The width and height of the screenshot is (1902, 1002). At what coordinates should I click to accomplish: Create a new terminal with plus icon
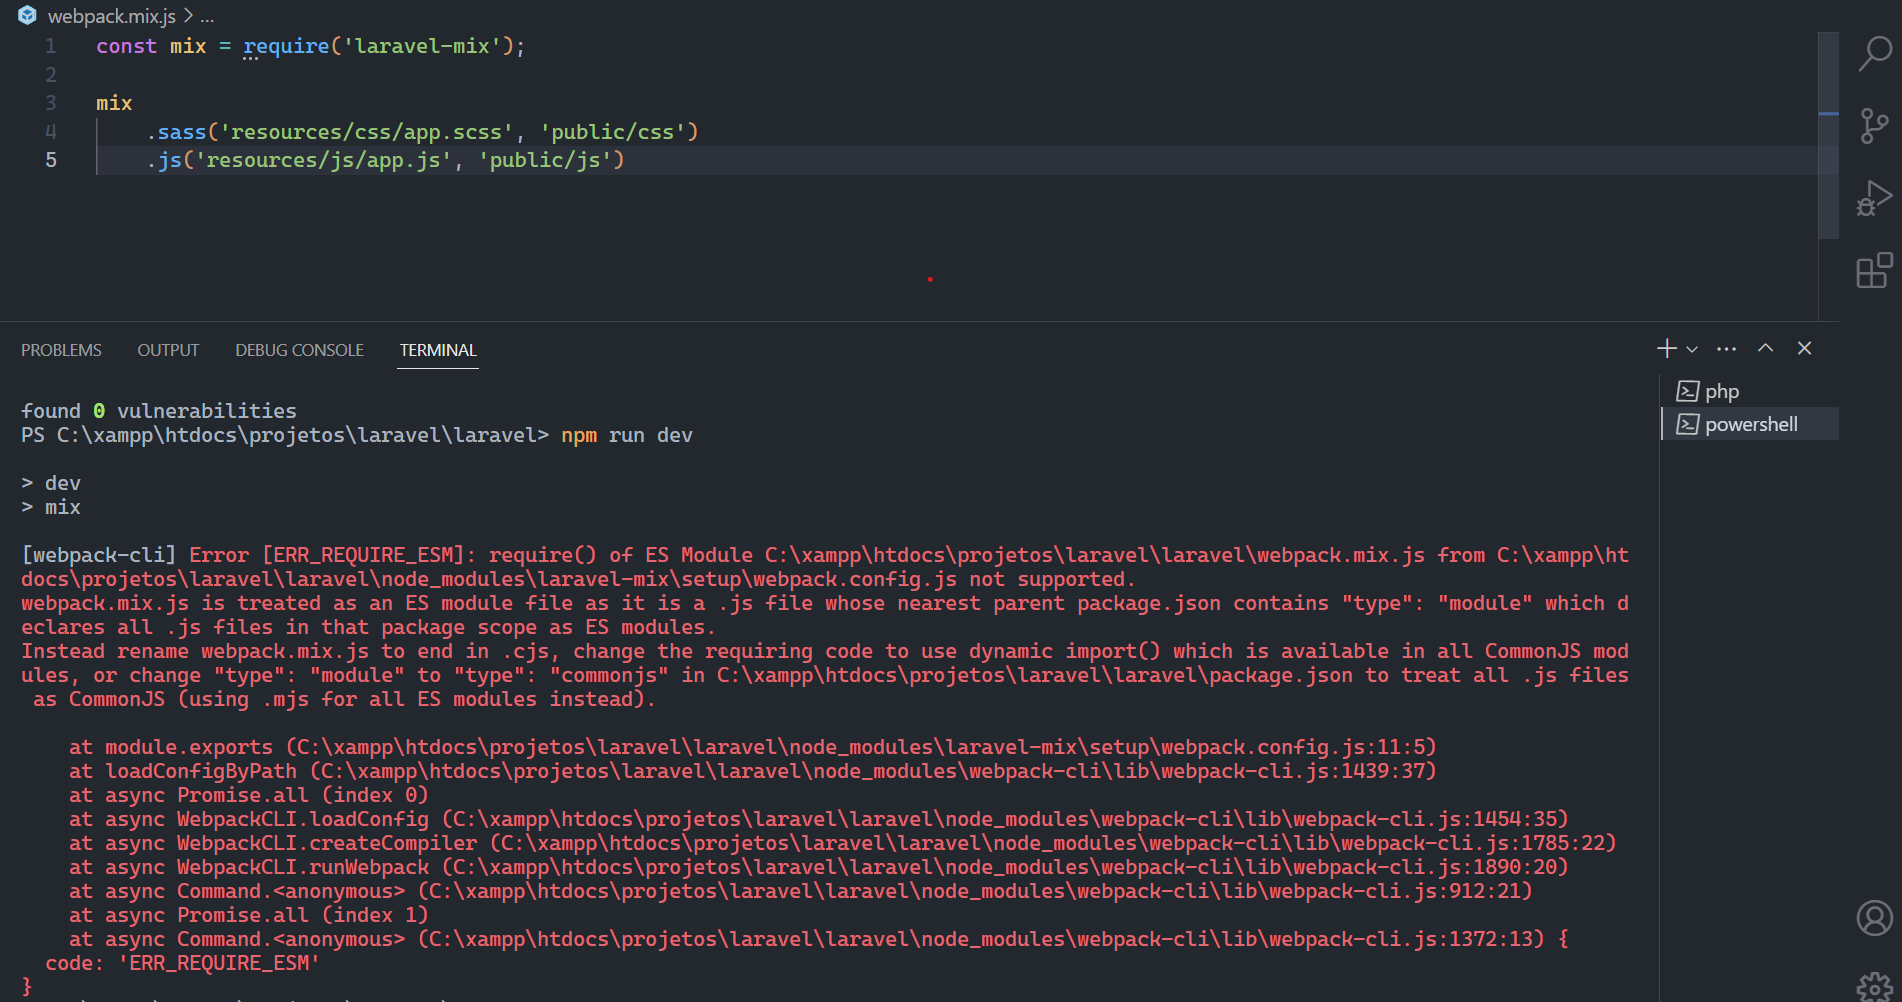(x=1666, y=348)
